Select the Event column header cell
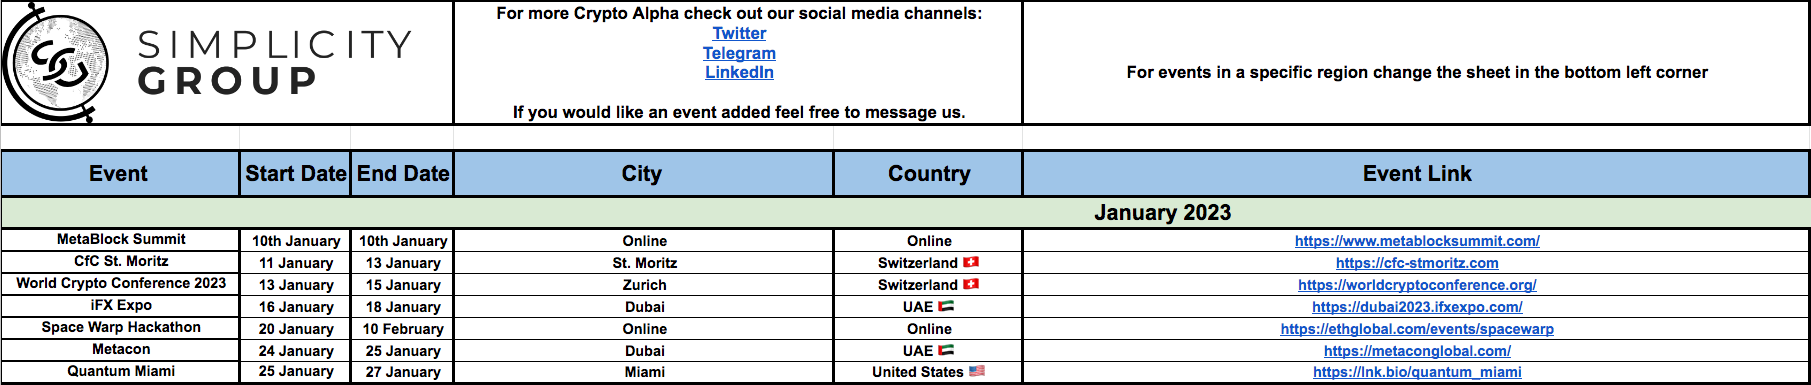The height and width of the screenshot is (385, 1811). pyautogui.click(x=120, y=174)
